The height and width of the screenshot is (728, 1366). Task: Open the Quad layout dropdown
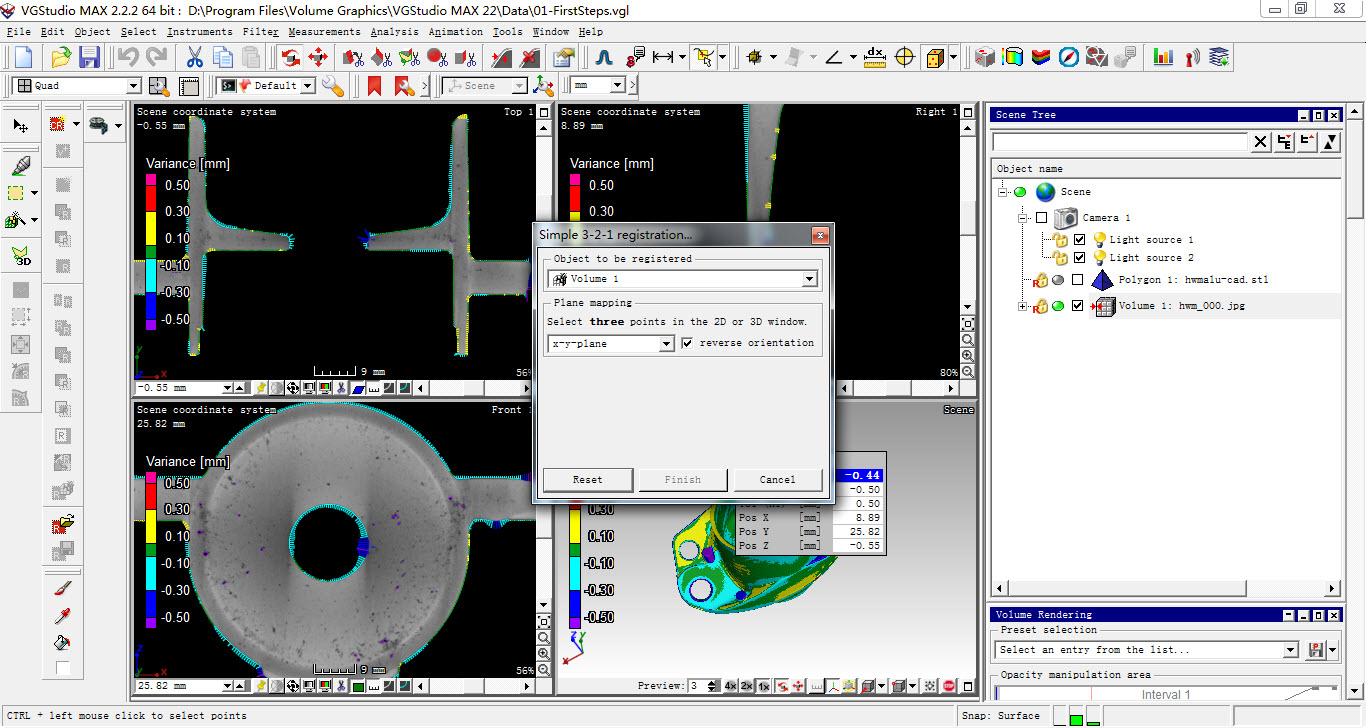(x=133, y=86)
